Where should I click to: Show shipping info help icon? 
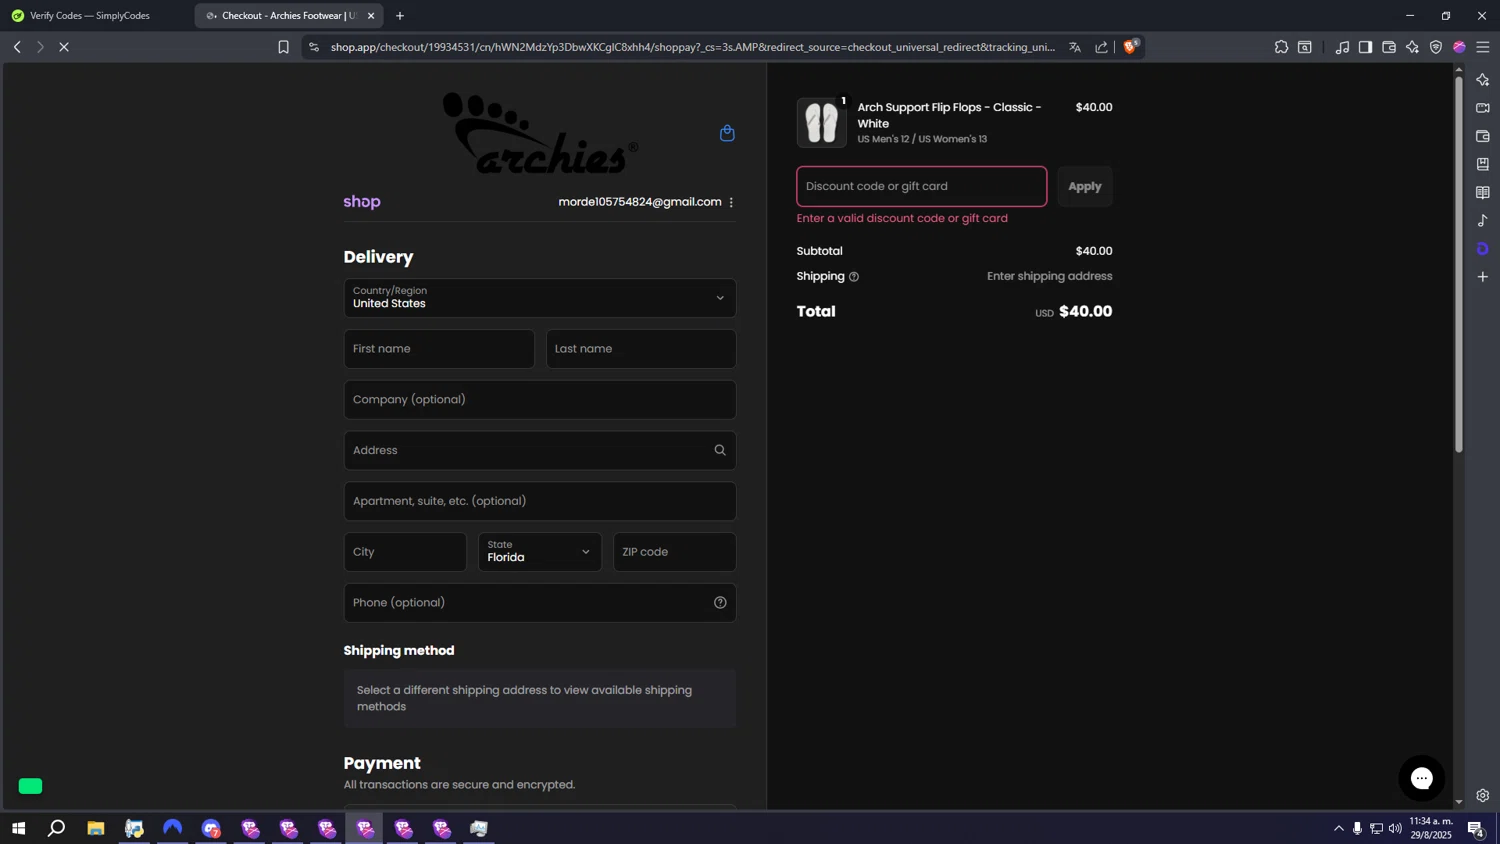[x=854, y=277]
